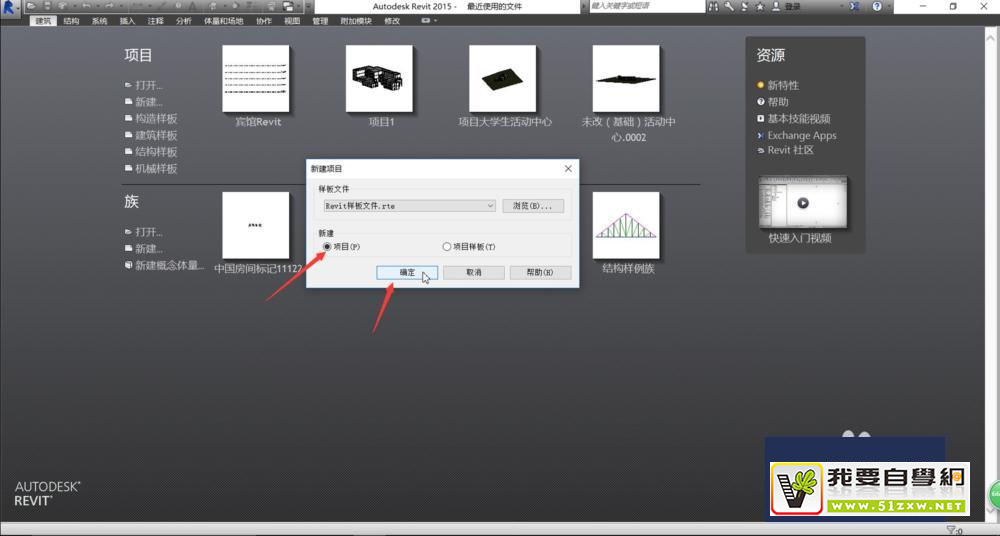This screenshot has height=536, width=1000.
Task: Open the 管理 ribbon tab
Action: coord(319,20)
